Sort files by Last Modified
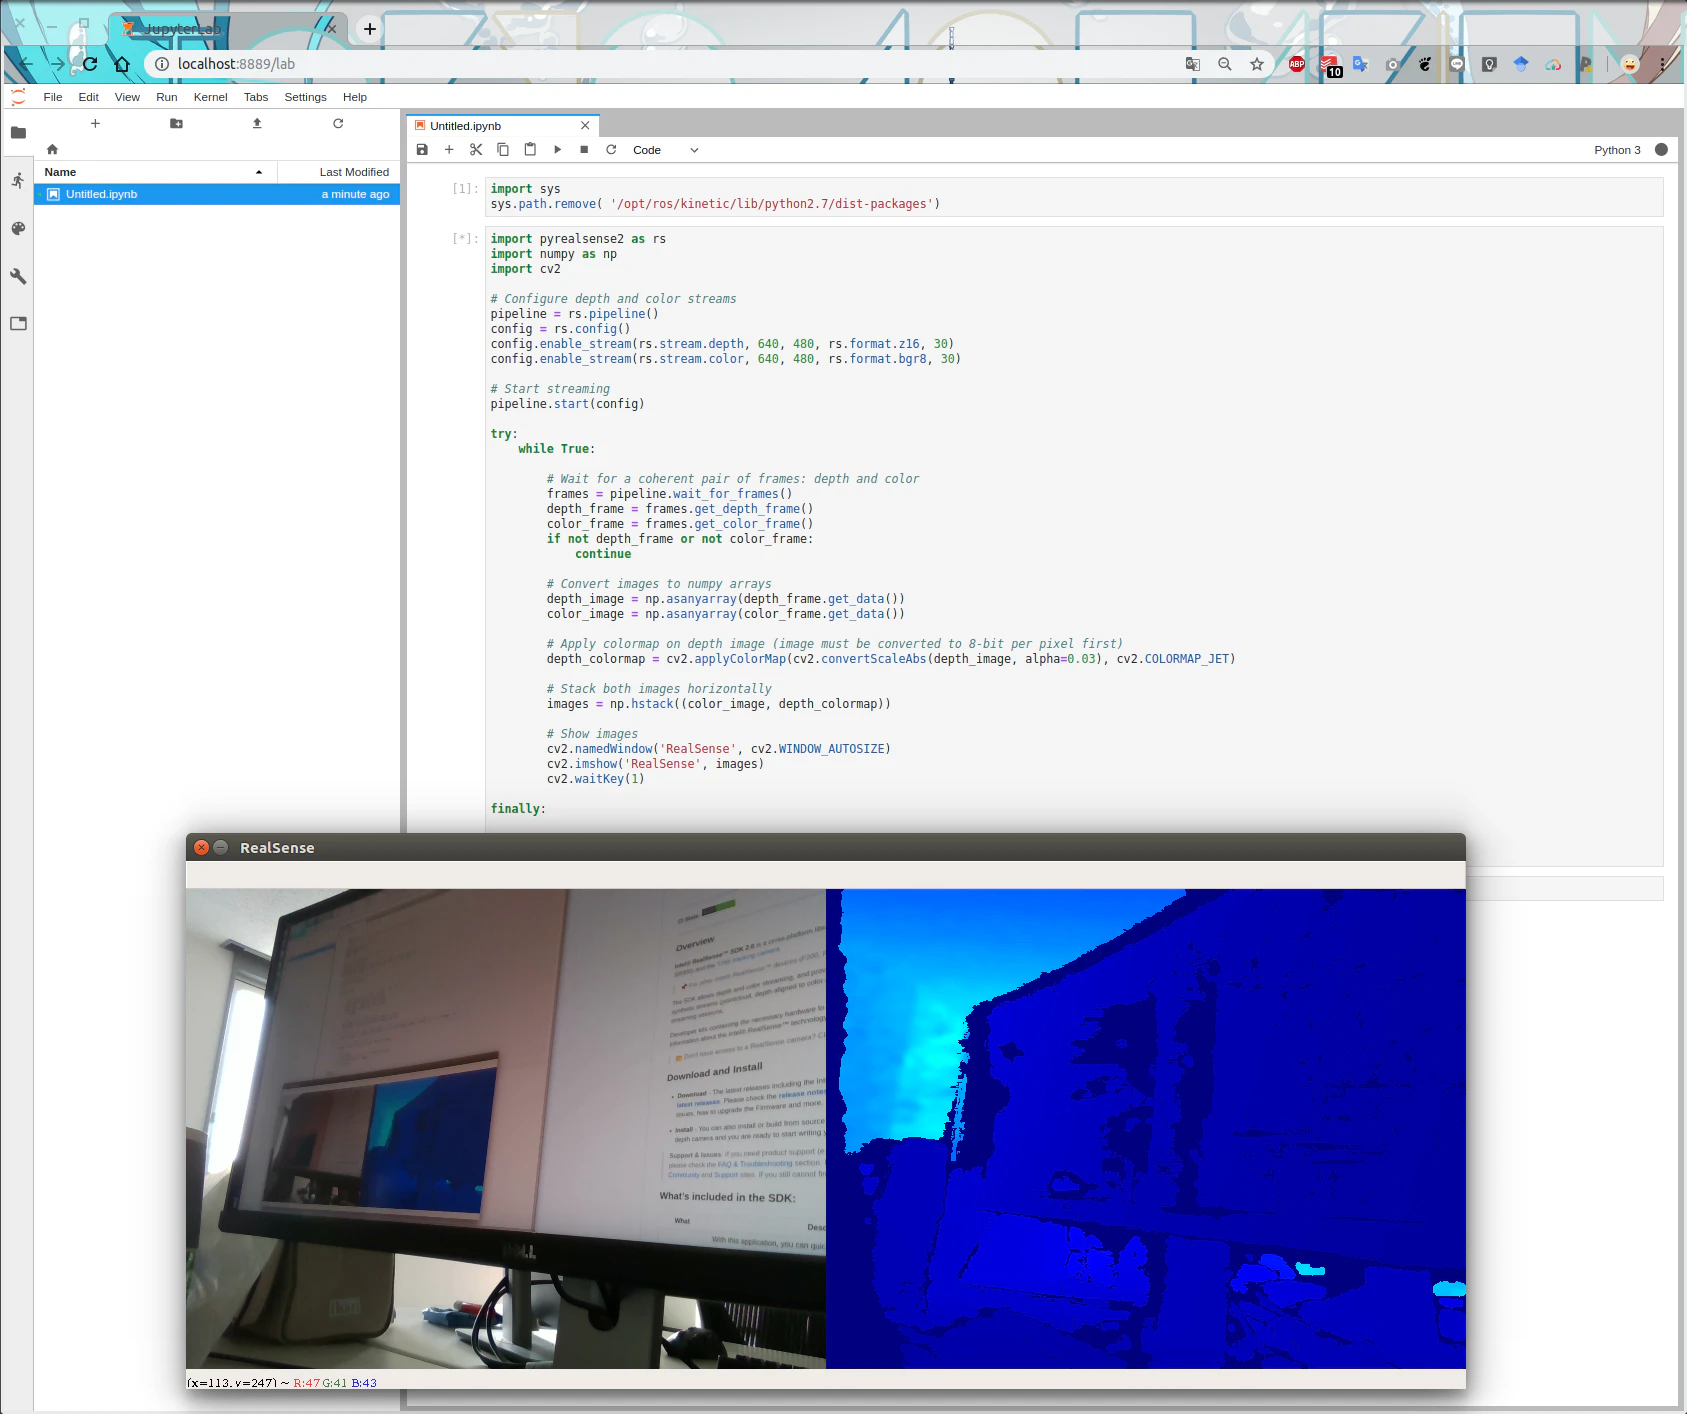 pyautogui.click(x=339, y=172)
